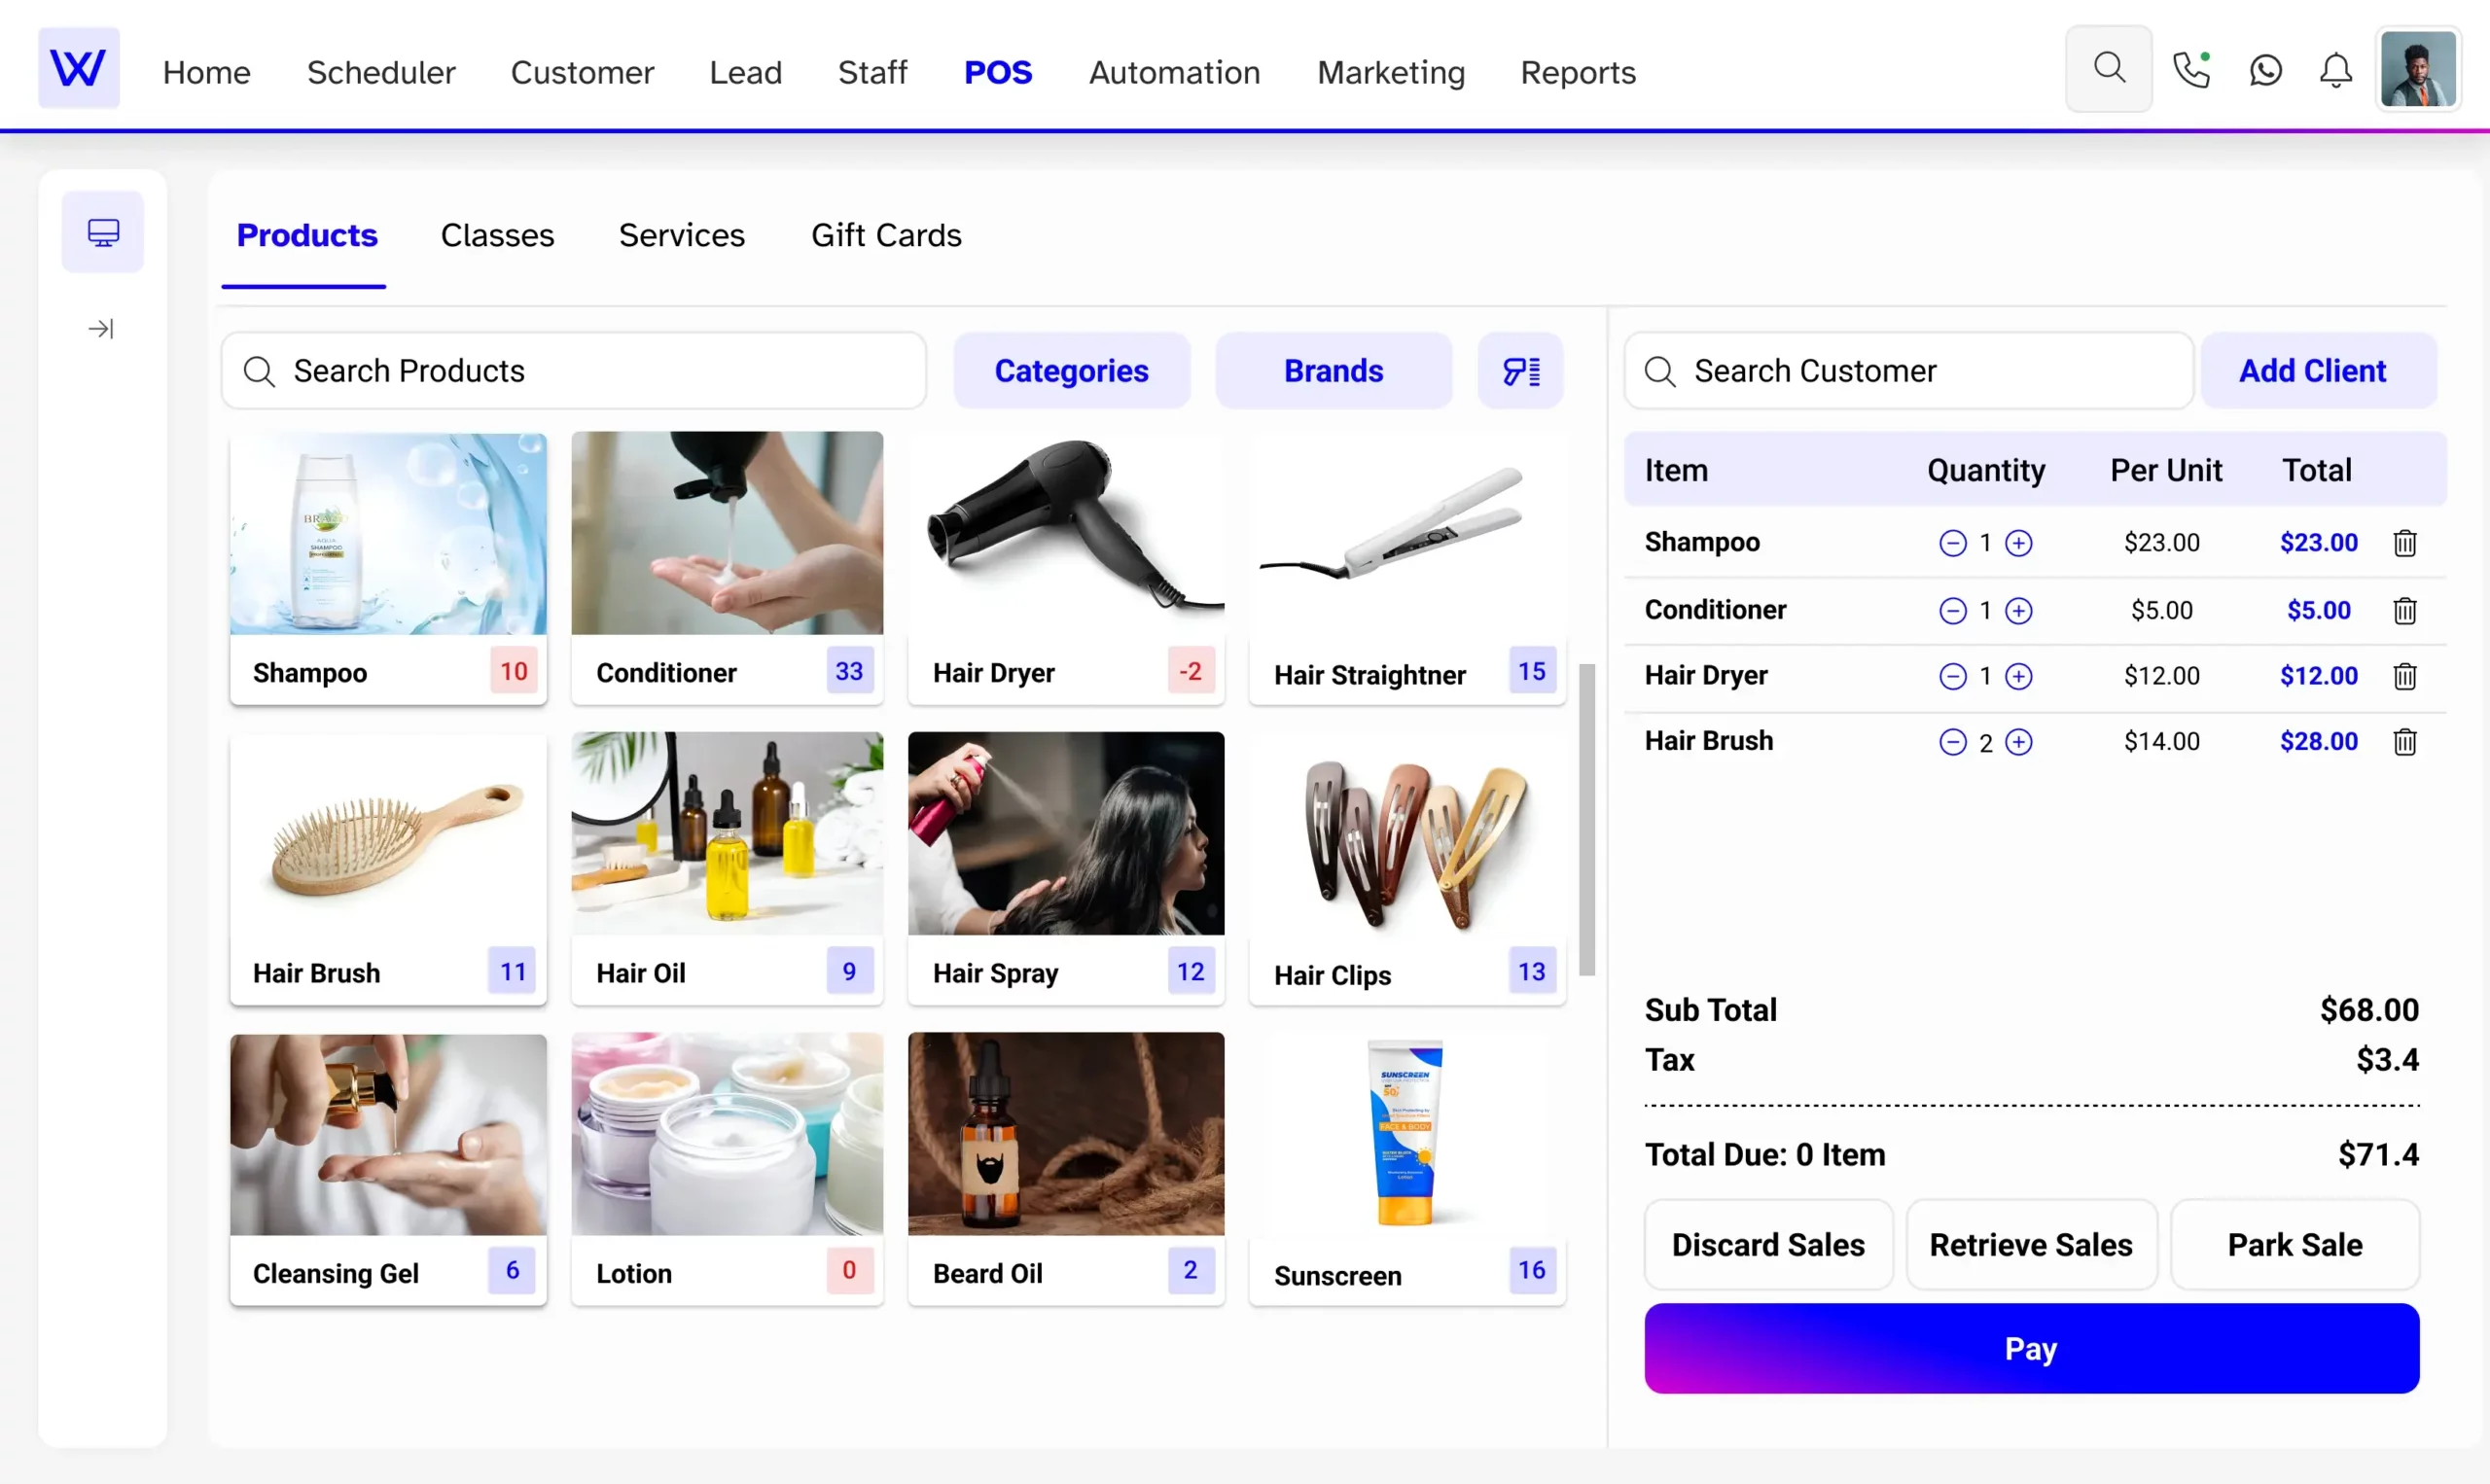
Task: Decrease Hair Brush quantity with minus
Action: (x=1952, y=742)
